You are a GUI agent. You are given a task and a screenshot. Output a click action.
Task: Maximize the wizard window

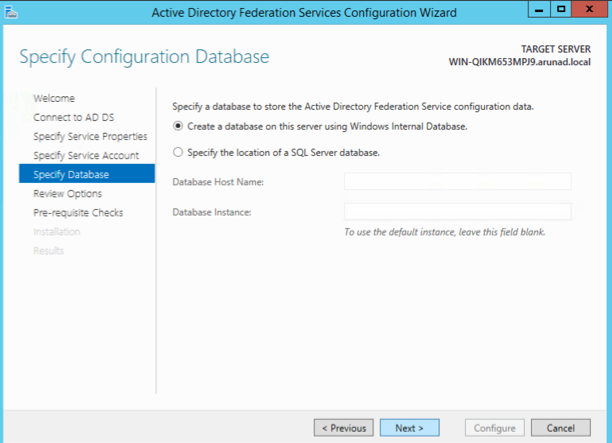561,9
